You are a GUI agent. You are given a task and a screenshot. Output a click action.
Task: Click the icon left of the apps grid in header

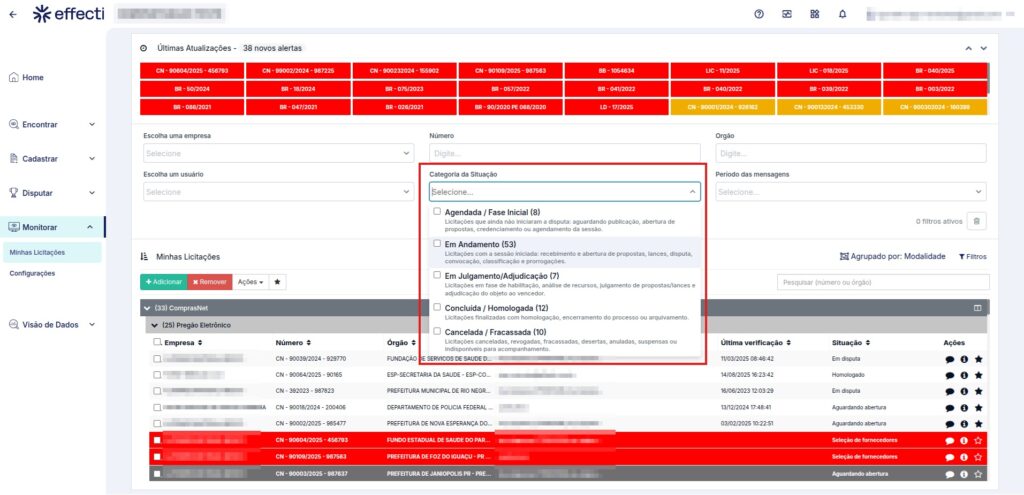click(x=787, y=14)
